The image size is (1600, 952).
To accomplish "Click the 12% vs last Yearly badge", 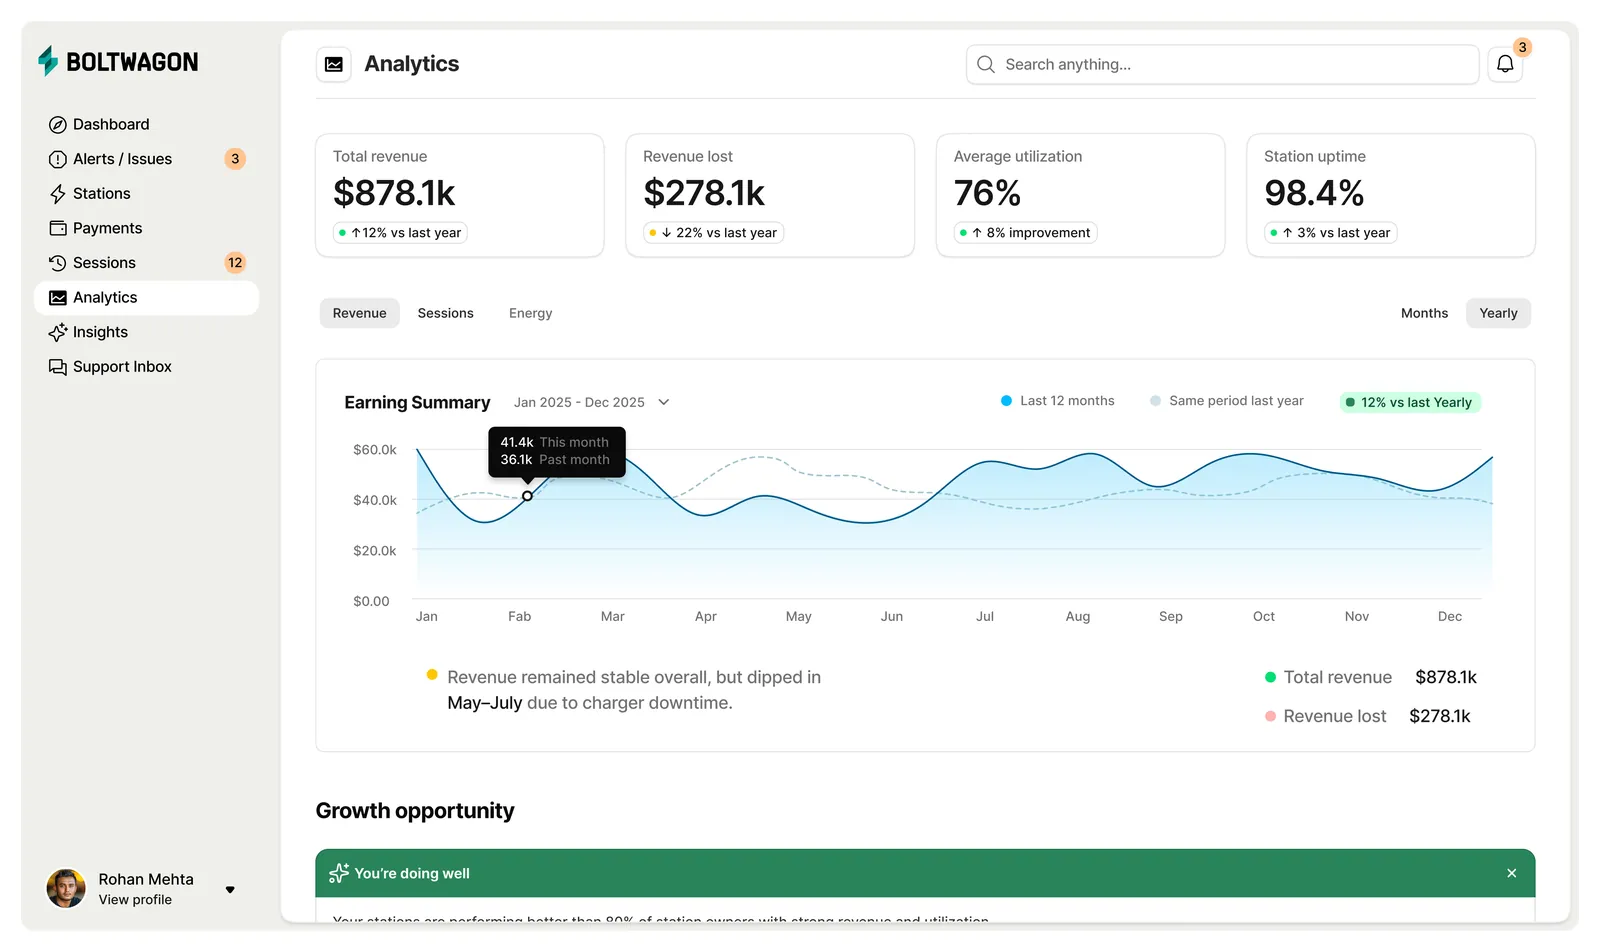I will tap(1410, 402).
